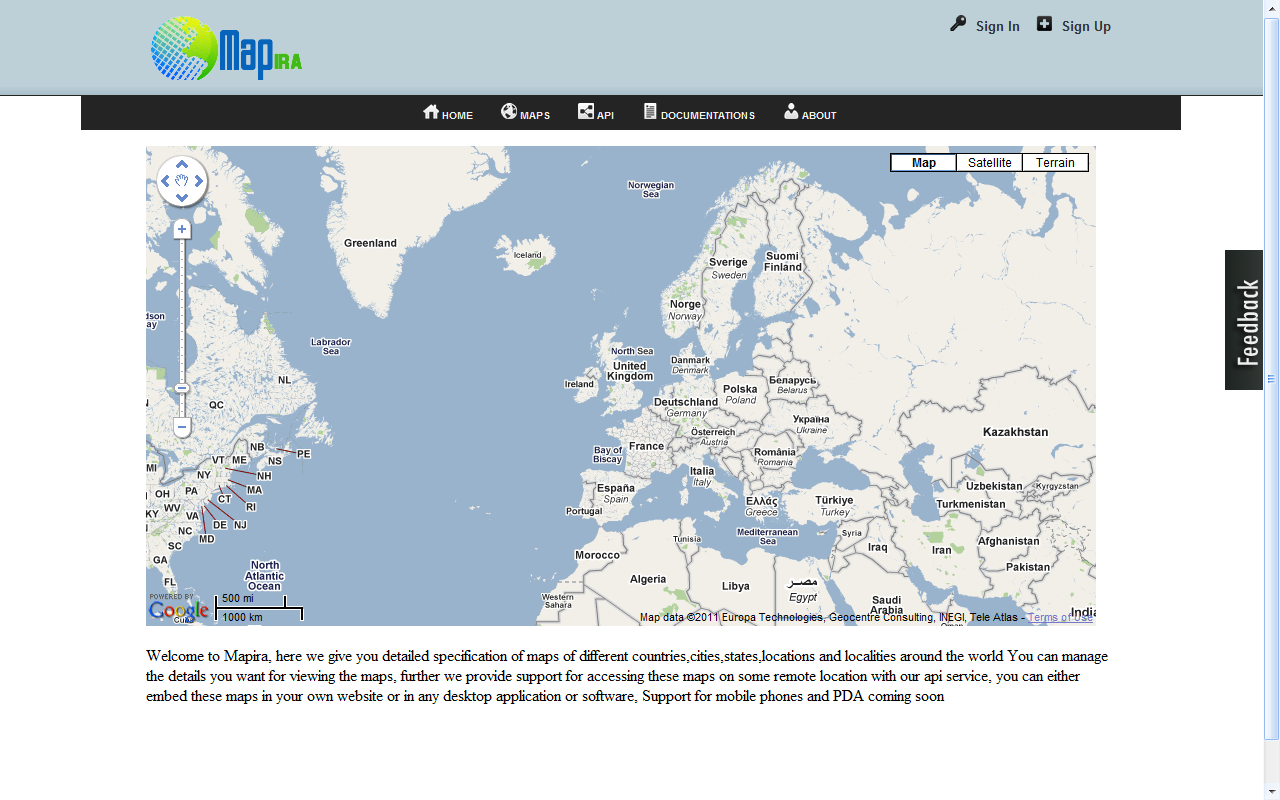Switch map view to Satellite

pyautogui.click(x=989, y=163)
